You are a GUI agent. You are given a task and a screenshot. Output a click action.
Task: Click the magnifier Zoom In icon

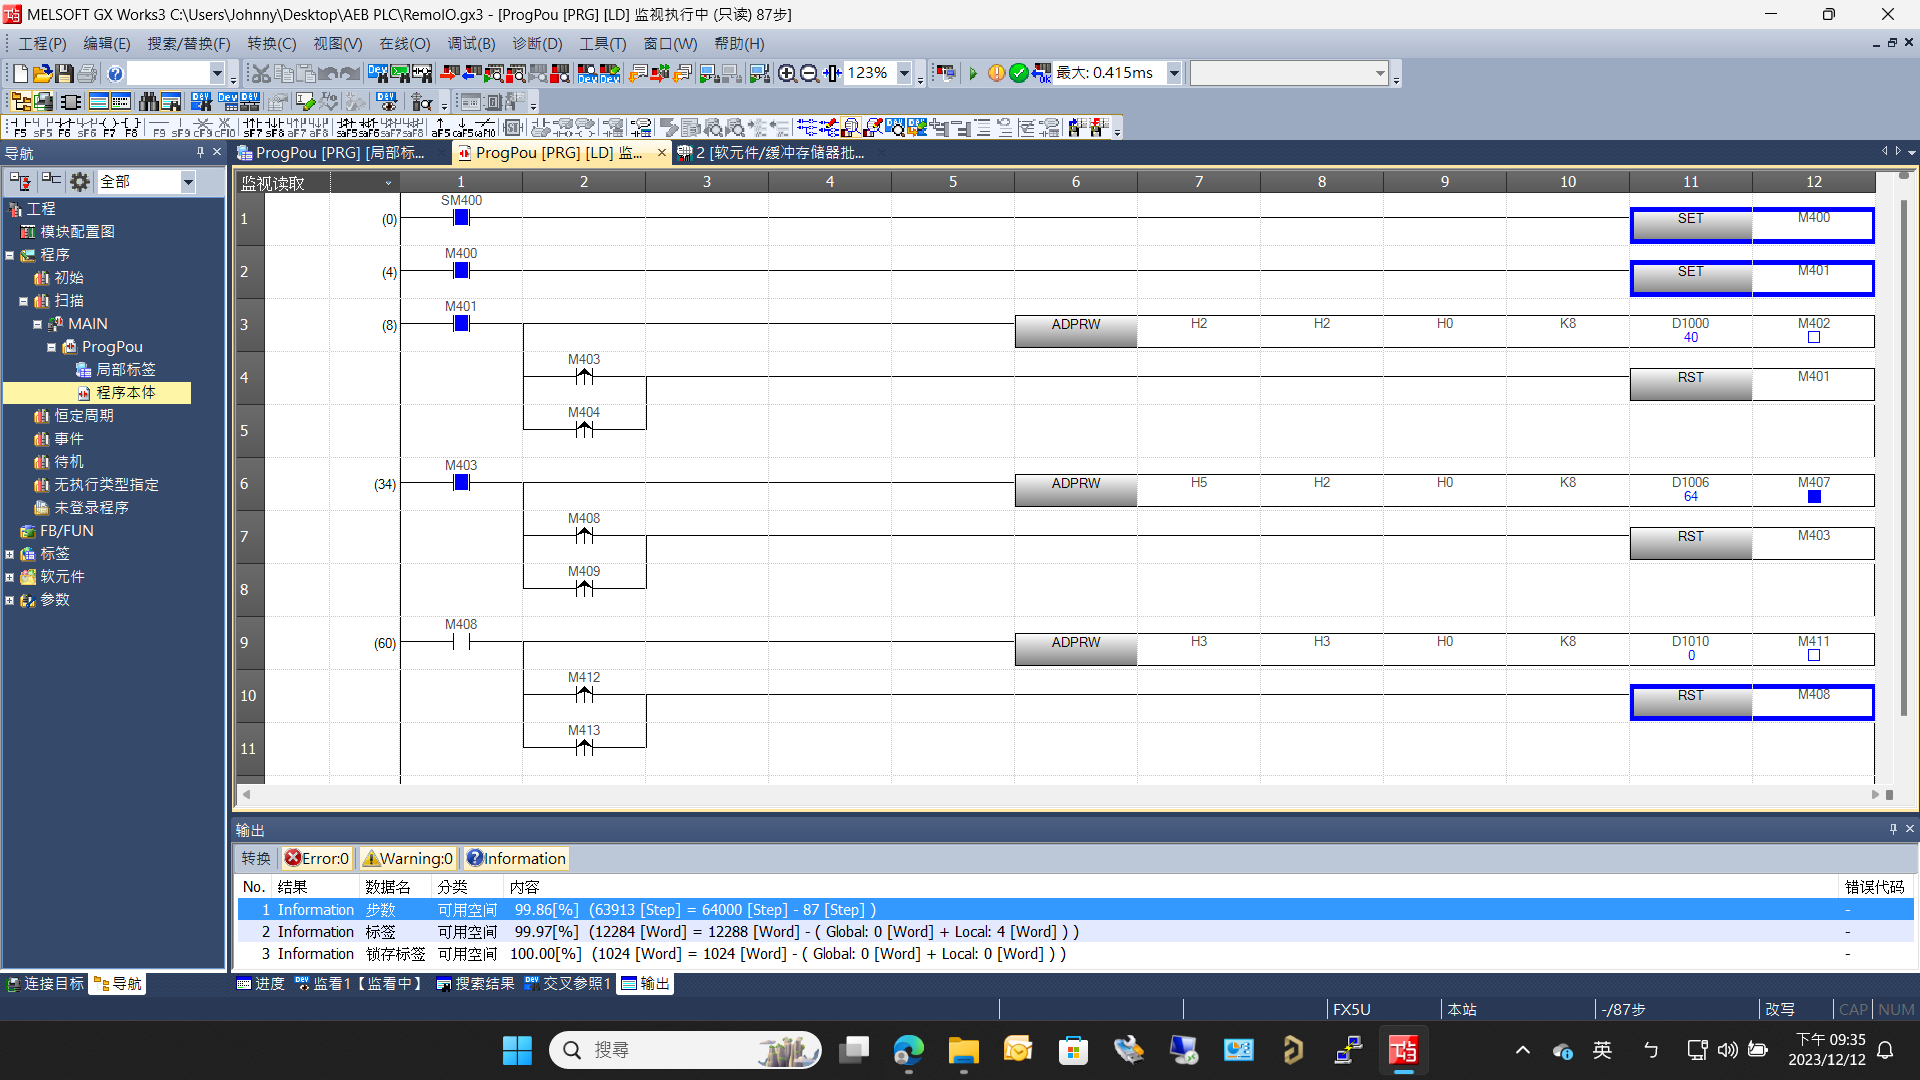pyautogui.click(x=787, y=73)
